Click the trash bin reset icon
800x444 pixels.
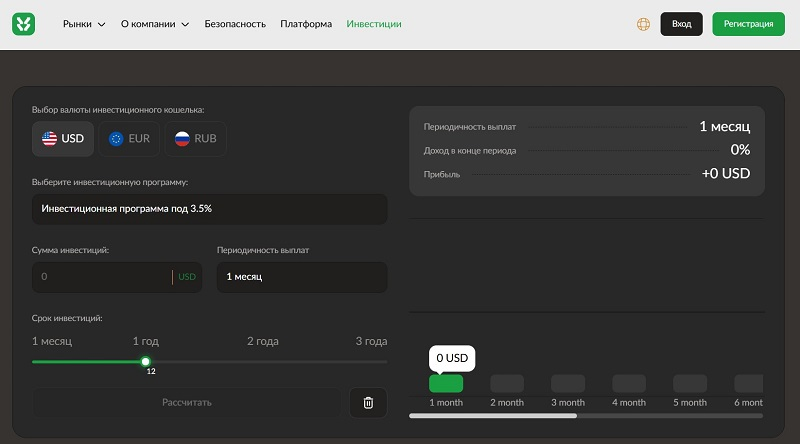coord(368,402)
